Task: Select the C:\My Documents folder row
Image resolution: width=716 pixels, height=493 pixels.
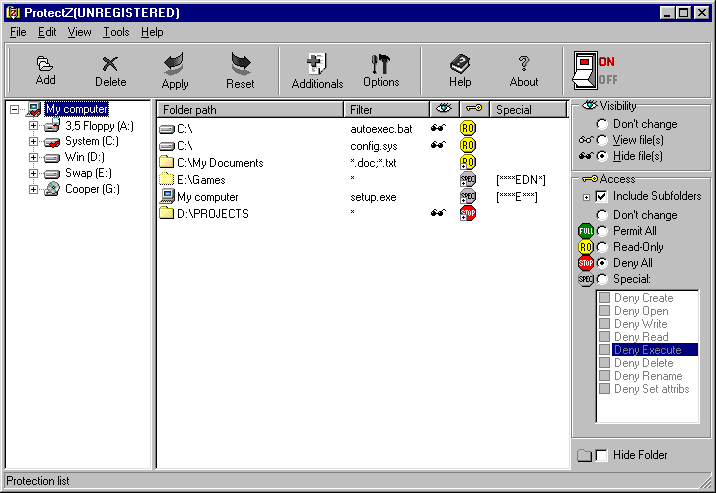Action: [363, 163]
